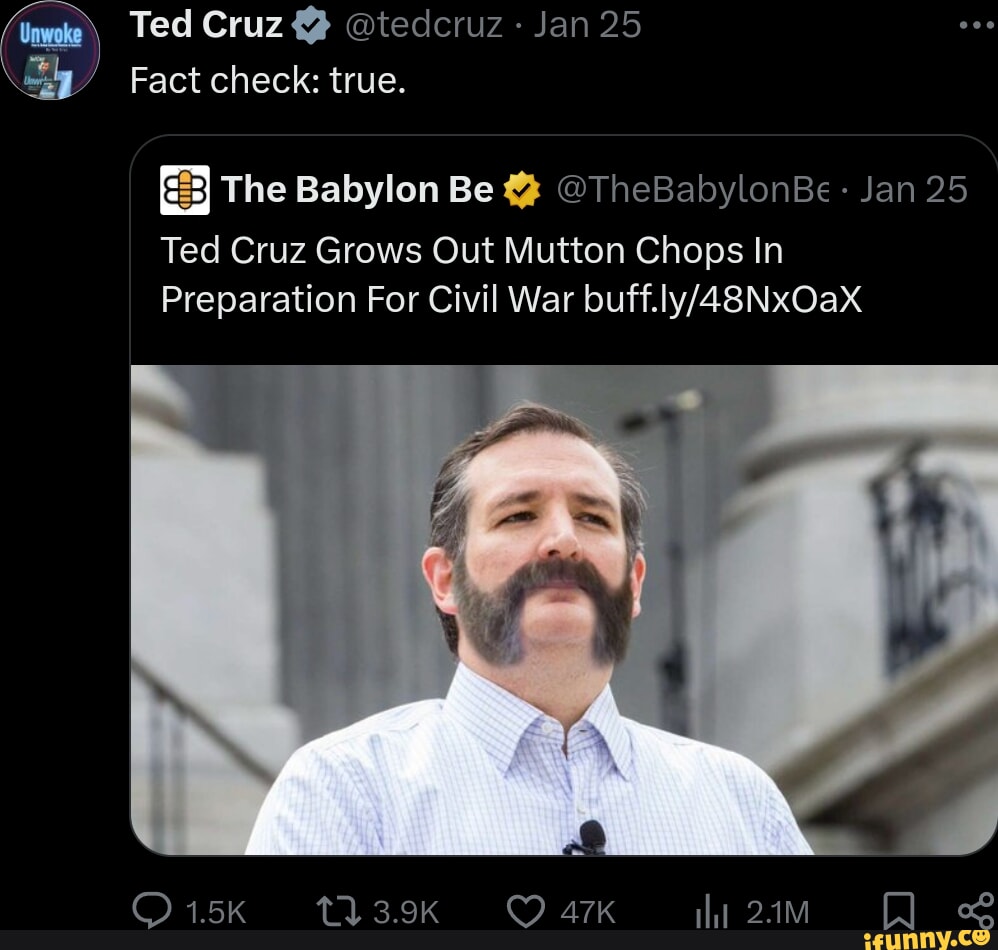998x950 pixels.
Task: Click Ted Cruz's Unwoke profile picture
Action: coord(49,45)
